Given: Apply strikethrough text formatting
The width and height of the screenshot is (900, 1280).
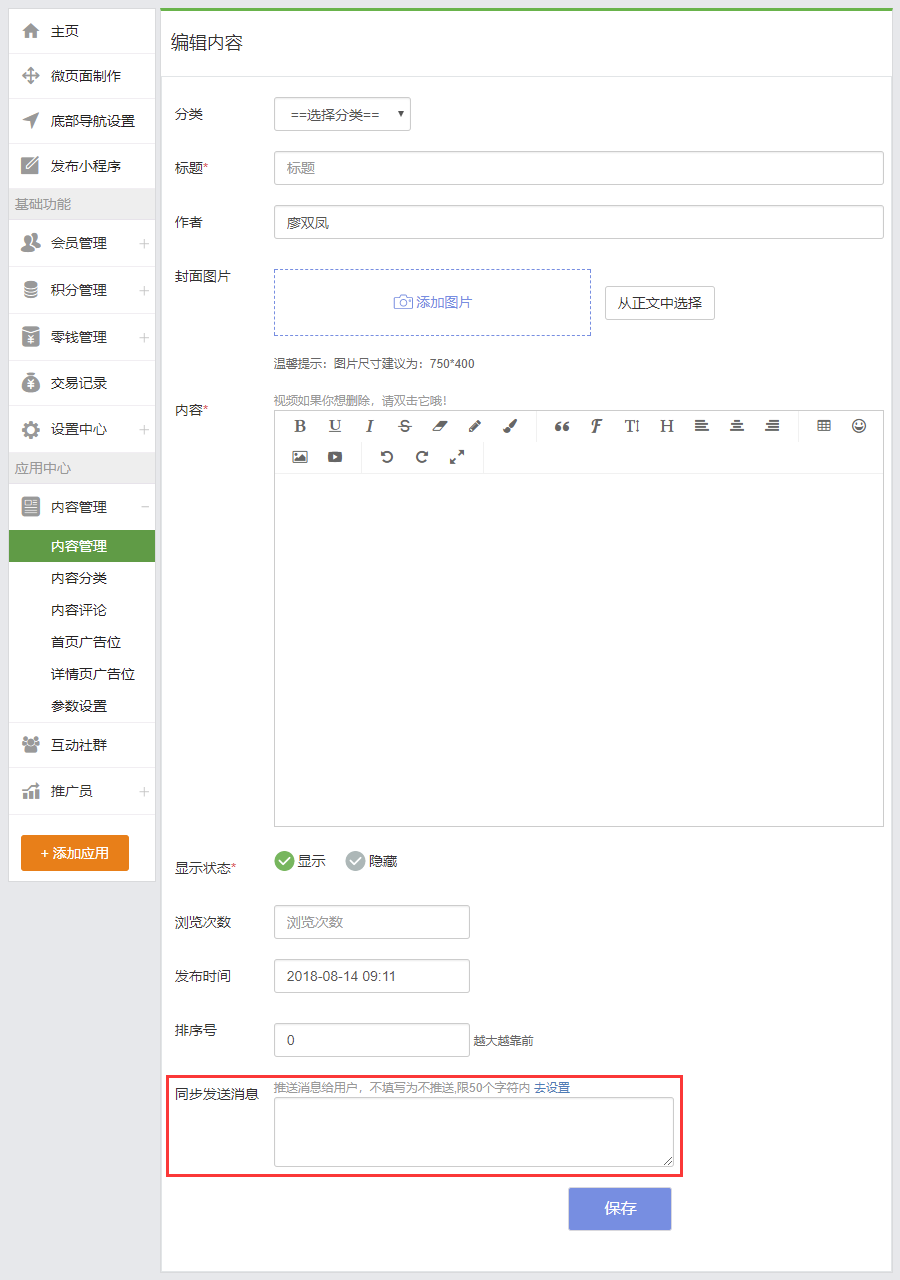Looking at the screenshot, I should click(404, 426).
